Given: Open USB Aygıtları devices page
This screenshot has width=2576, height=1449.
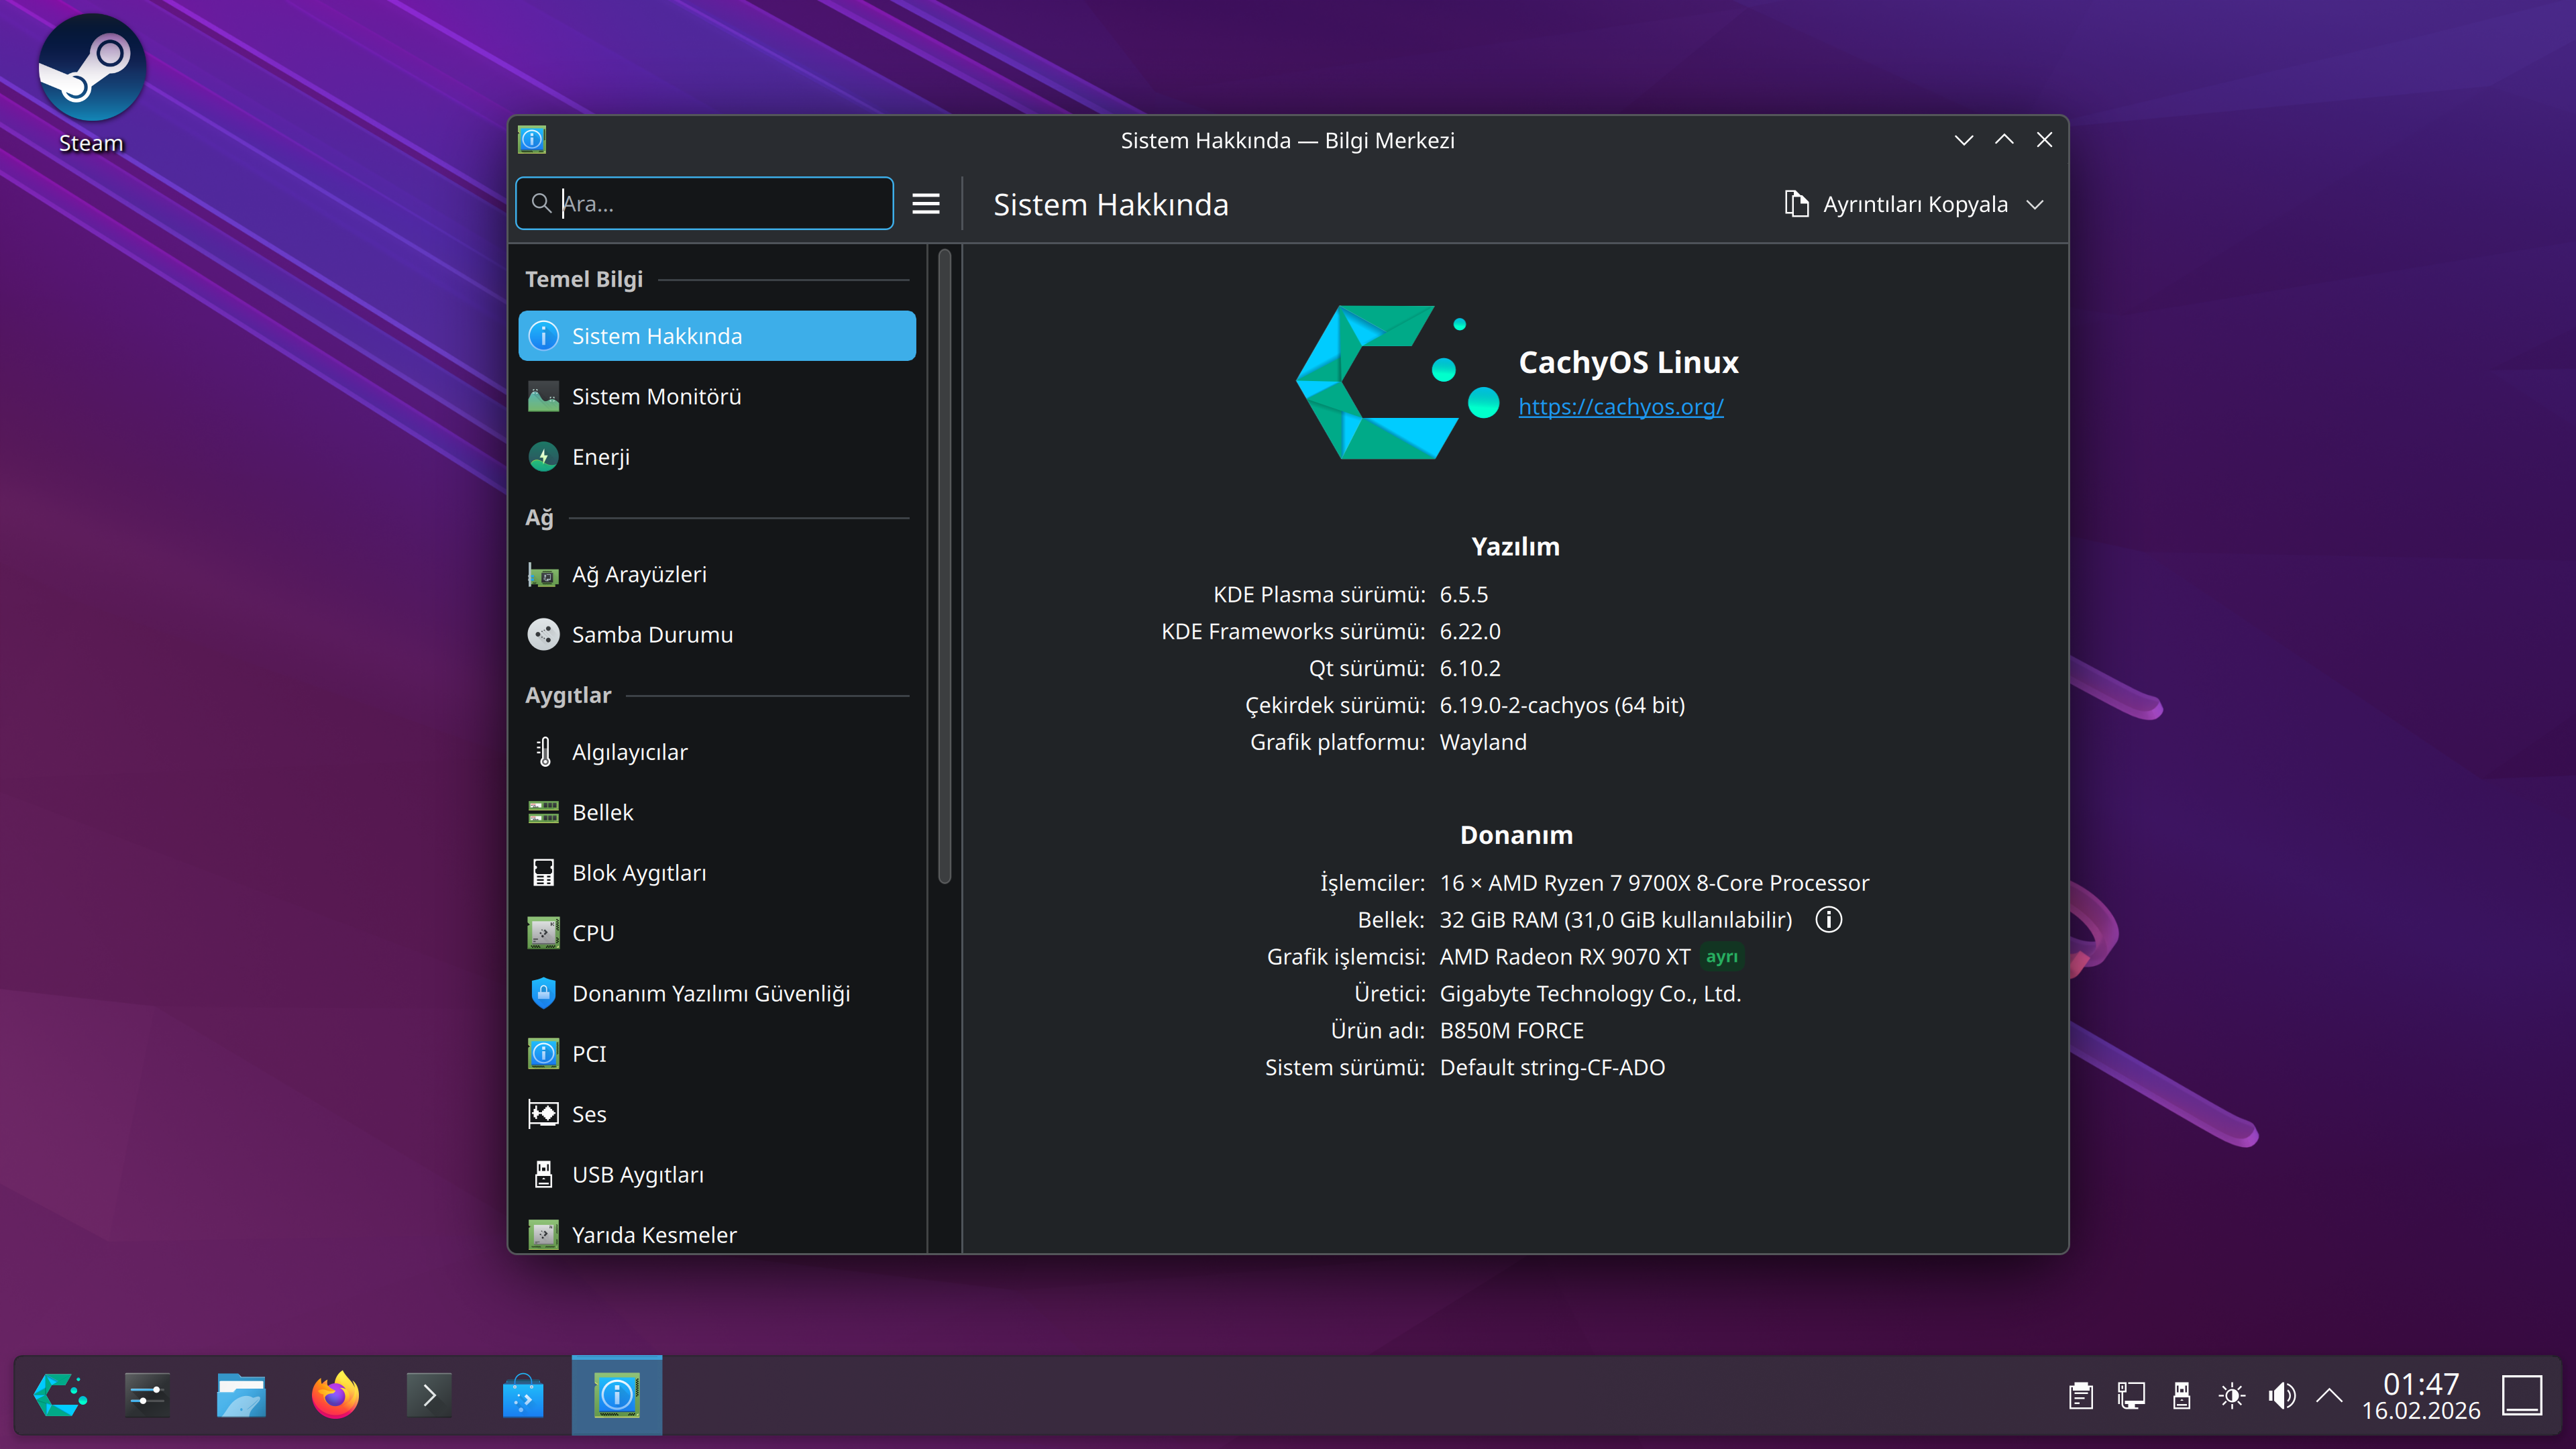Looking at the screenshot, I should pyautogui.click(x=717, y=1174).
